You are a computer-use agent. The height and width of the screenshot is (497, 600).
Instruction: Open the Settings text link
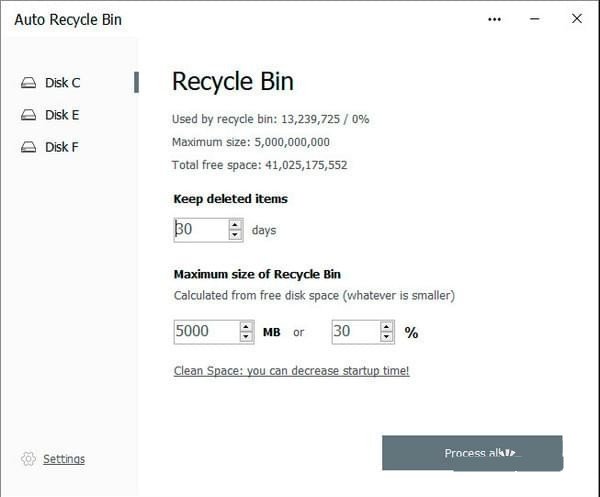(64, 459)
